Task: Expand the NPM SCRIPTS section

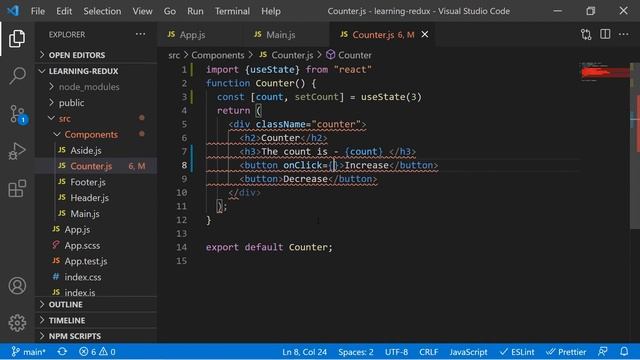Action: coord(96,336)
